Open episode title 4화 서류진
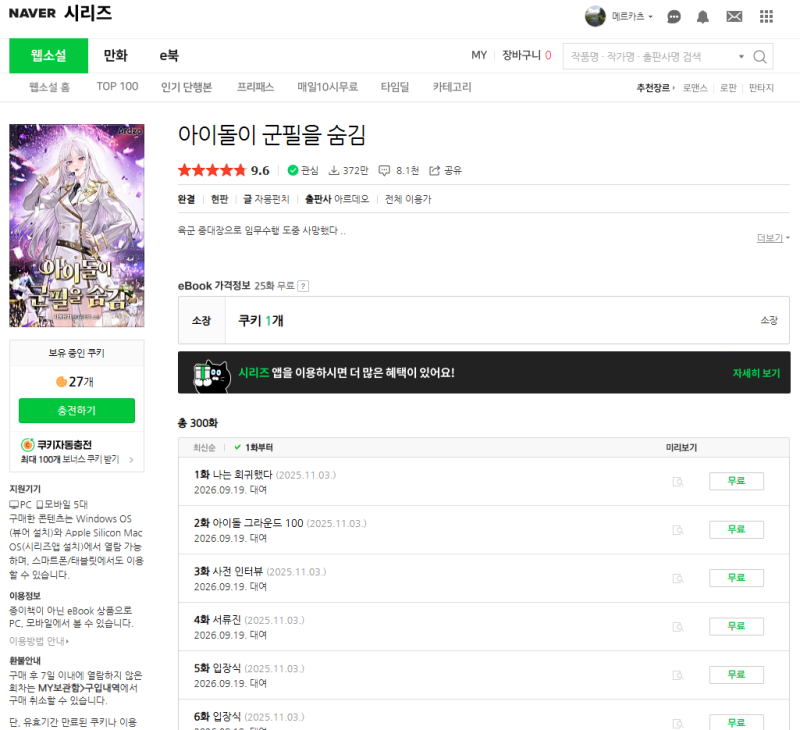 (217, 620)
